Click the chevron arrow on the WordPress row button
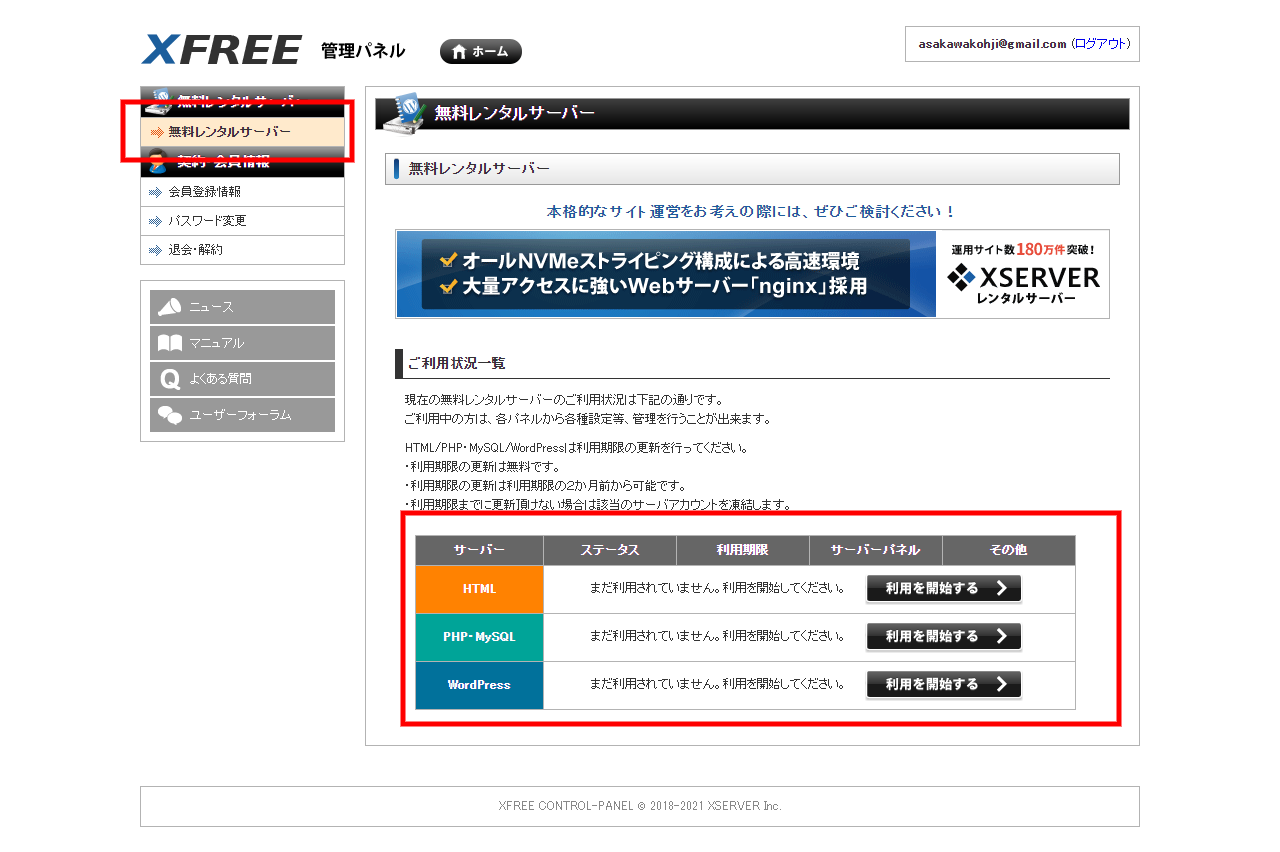The height and width of the screenshot is (852, 1280). click(1001, 684)
